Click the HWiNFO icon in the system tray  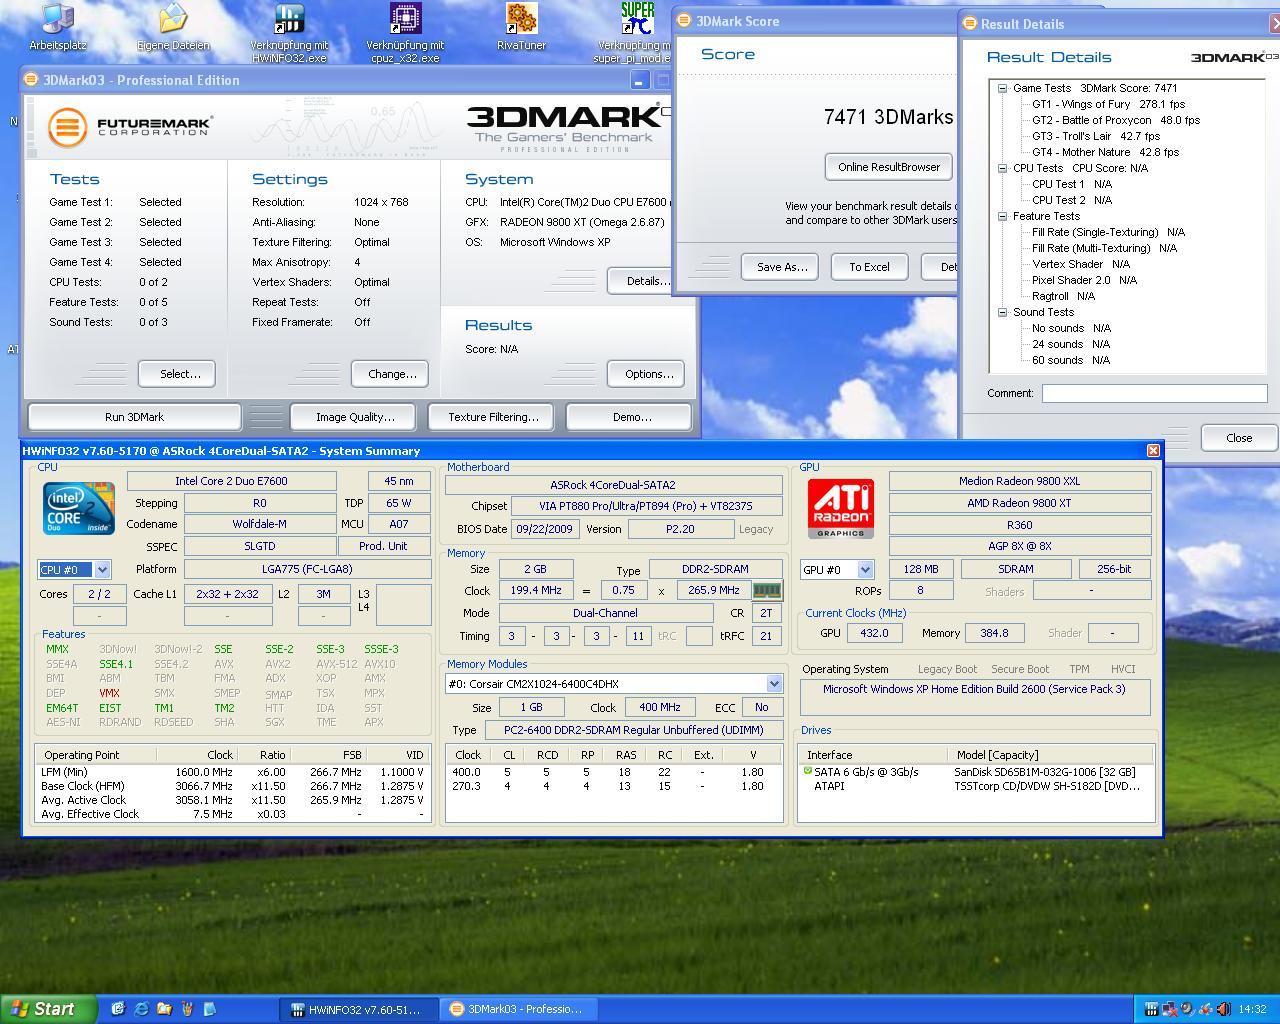click(1151, 1009)
